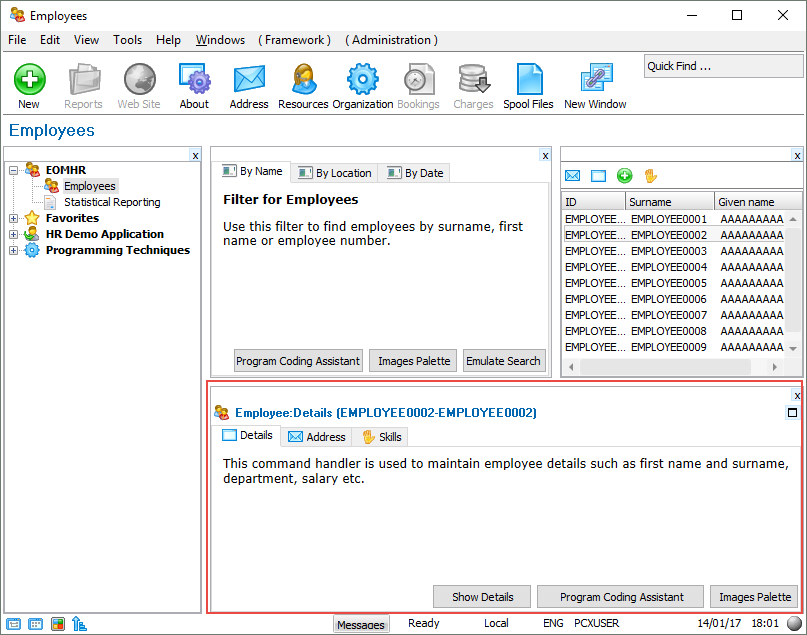This screenshot has height=635, width=807.
Task: Open Resources from the toolbar
Action: pyautogui.click(x=303, y=80)
